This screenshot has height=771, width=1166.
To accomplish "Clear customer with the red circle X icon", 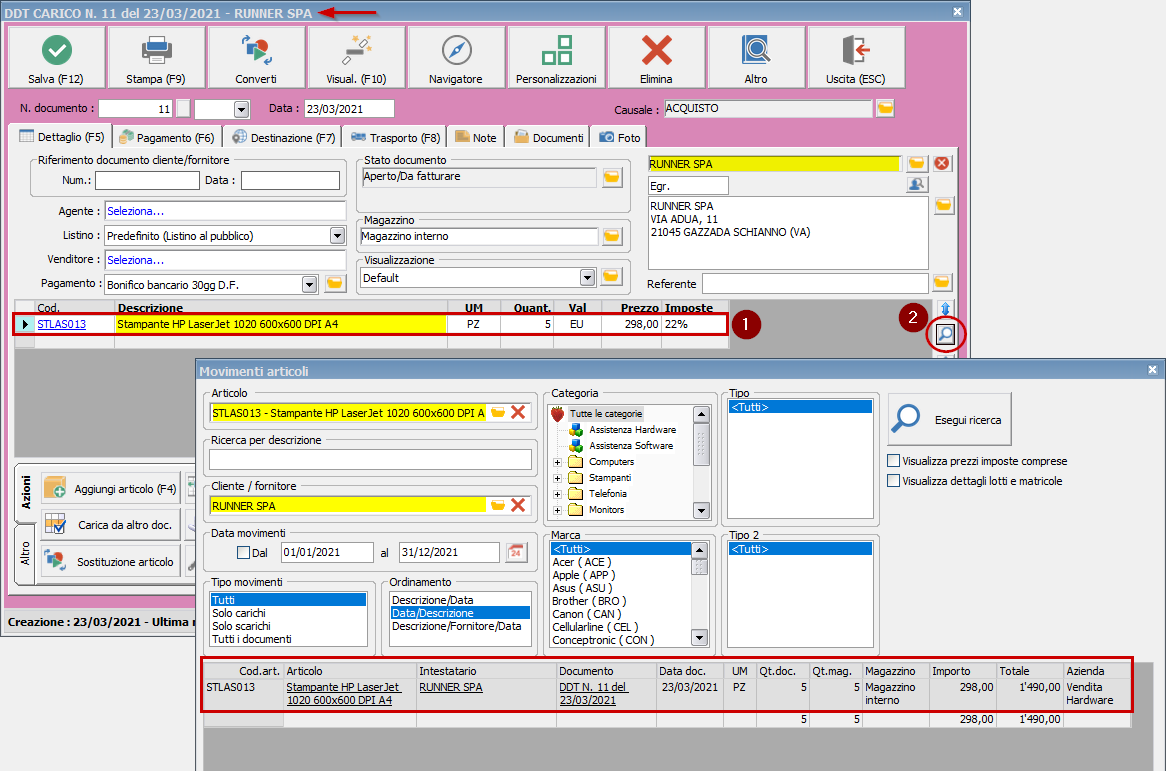I will tap(941, 164).
